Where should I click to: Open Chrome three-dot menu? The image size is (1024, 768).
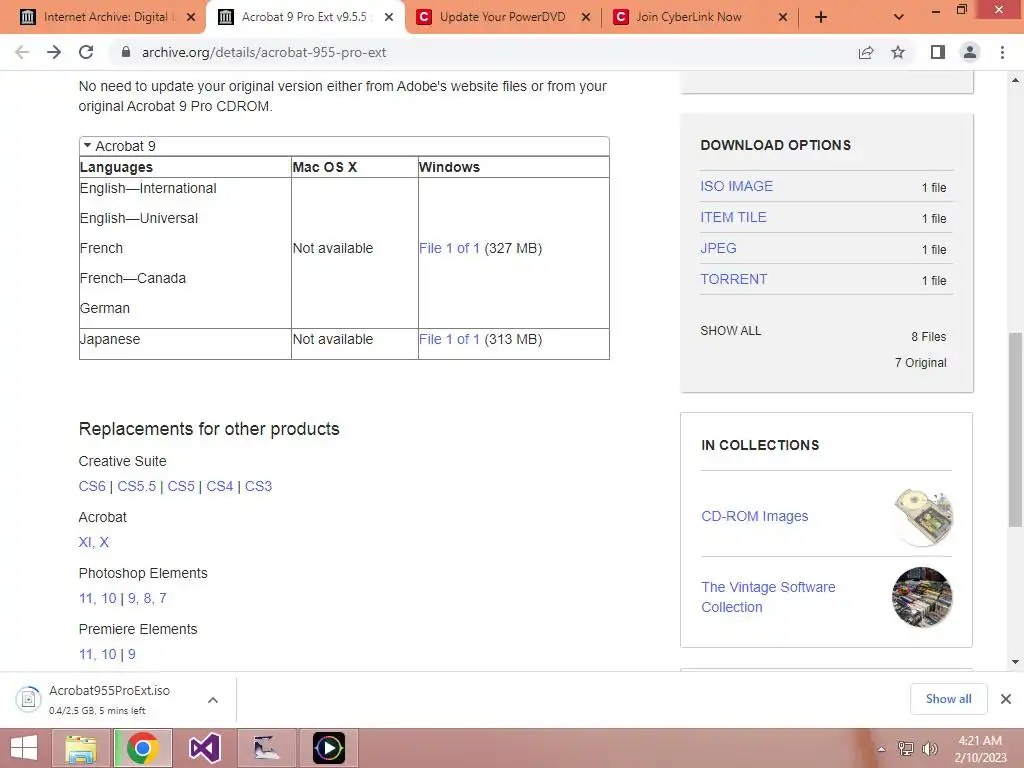(1002, 52)
